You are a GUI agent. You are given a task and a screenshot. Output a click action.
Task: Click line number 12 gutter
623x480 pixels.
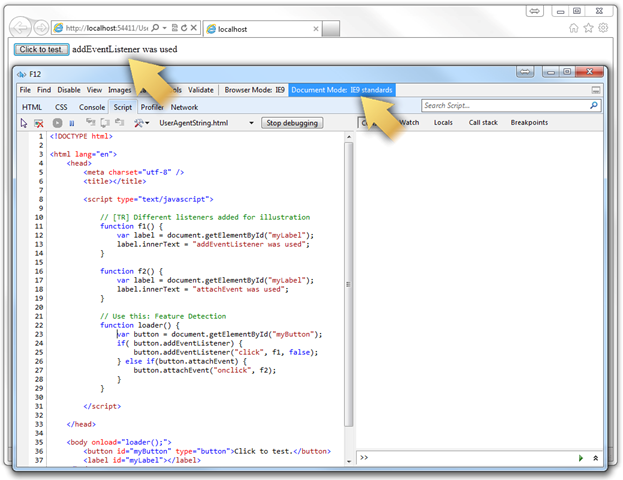(x=39, y=235)
